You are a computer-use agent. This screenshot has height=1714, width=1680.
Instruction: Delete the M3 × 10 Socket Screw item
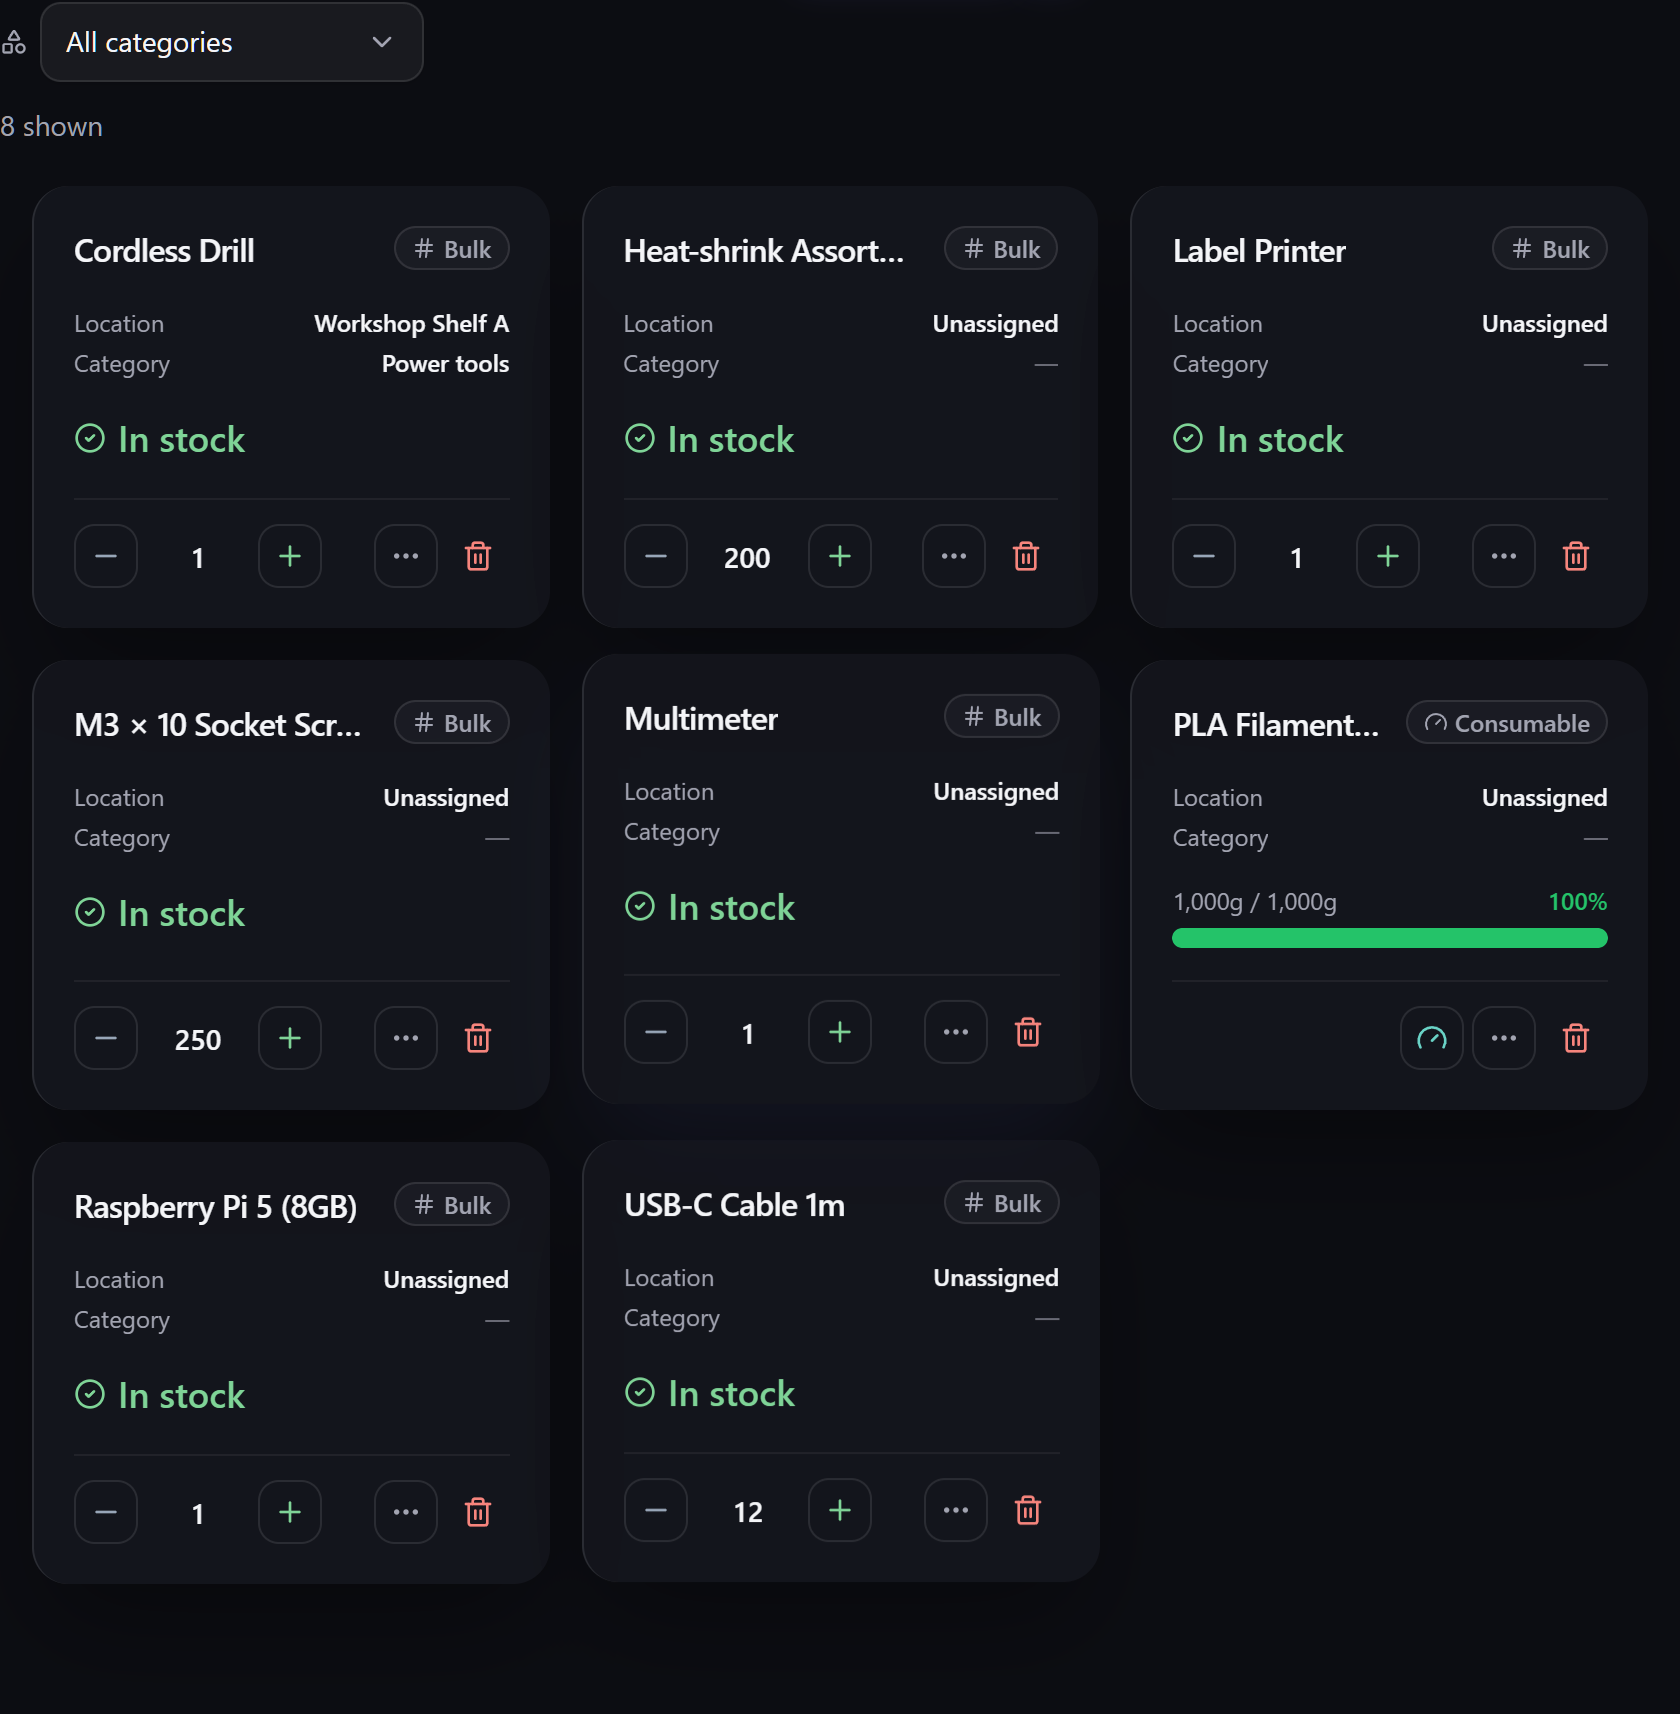[478, 1038]
